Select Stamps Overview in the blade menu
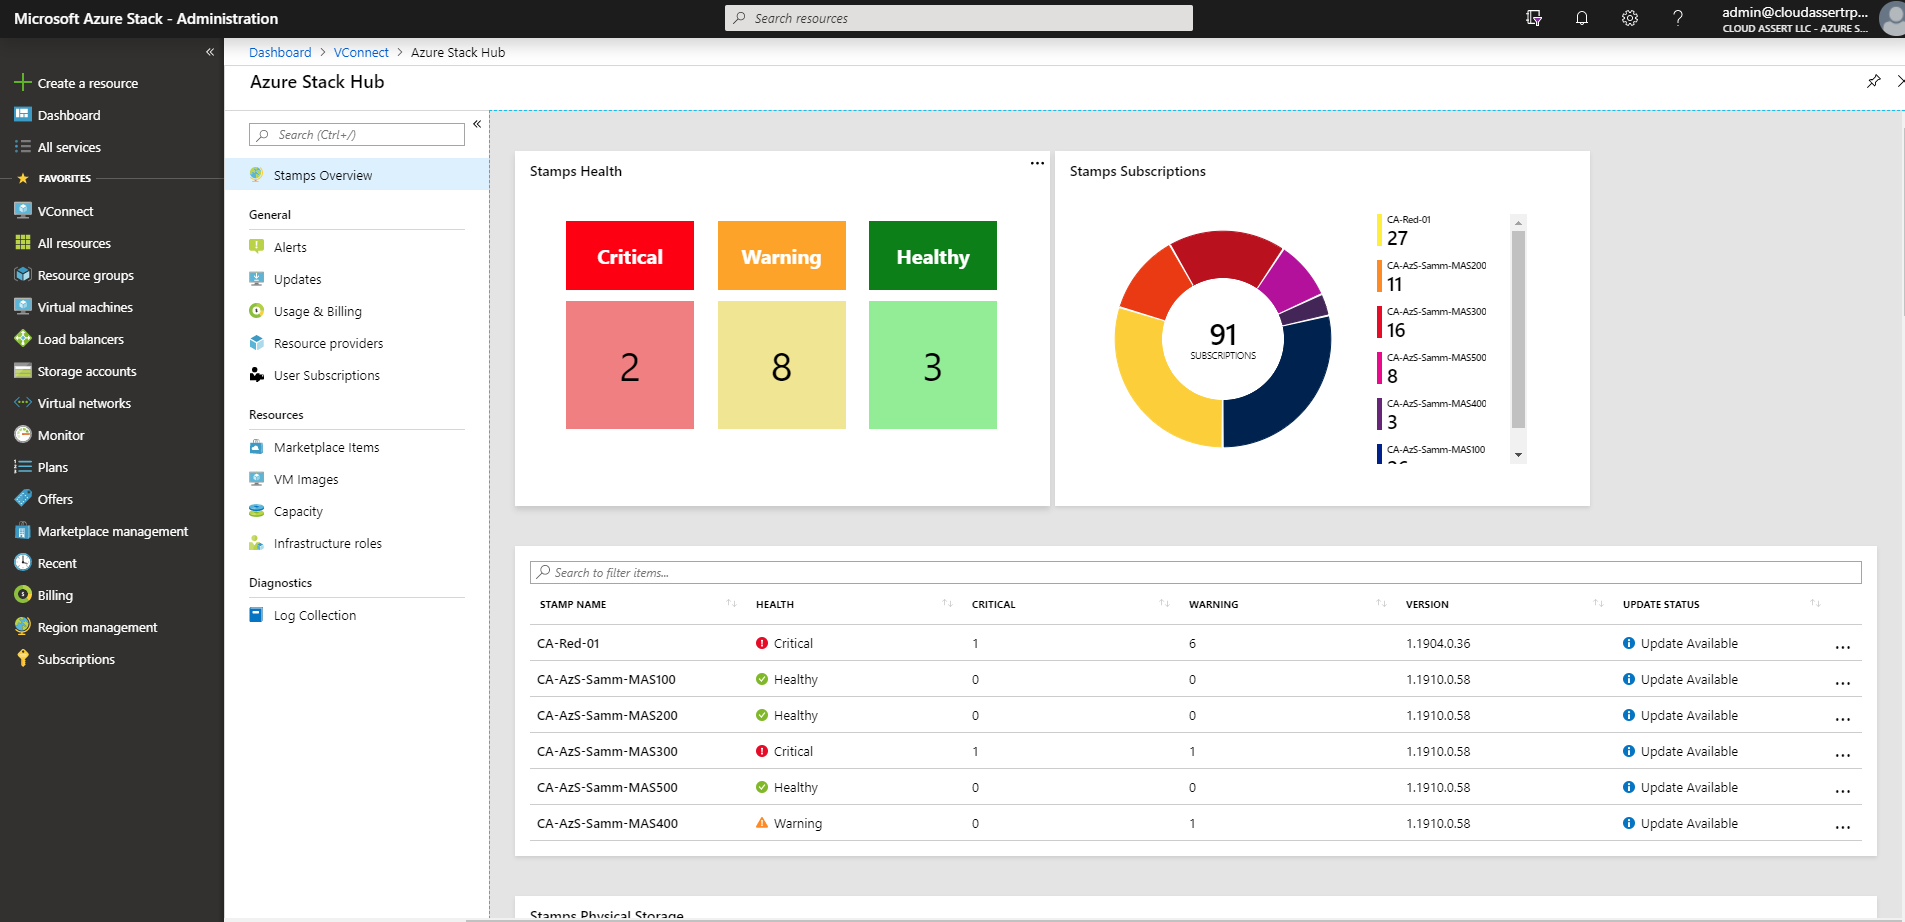 coord(322,174)
